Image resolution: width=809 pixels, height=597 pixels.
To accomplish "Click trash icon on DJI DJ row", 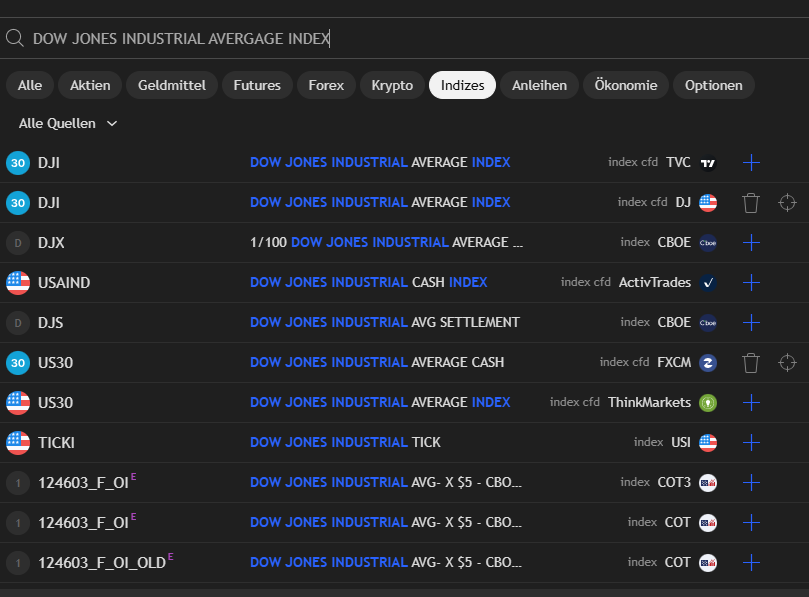I will coord(751,203).
